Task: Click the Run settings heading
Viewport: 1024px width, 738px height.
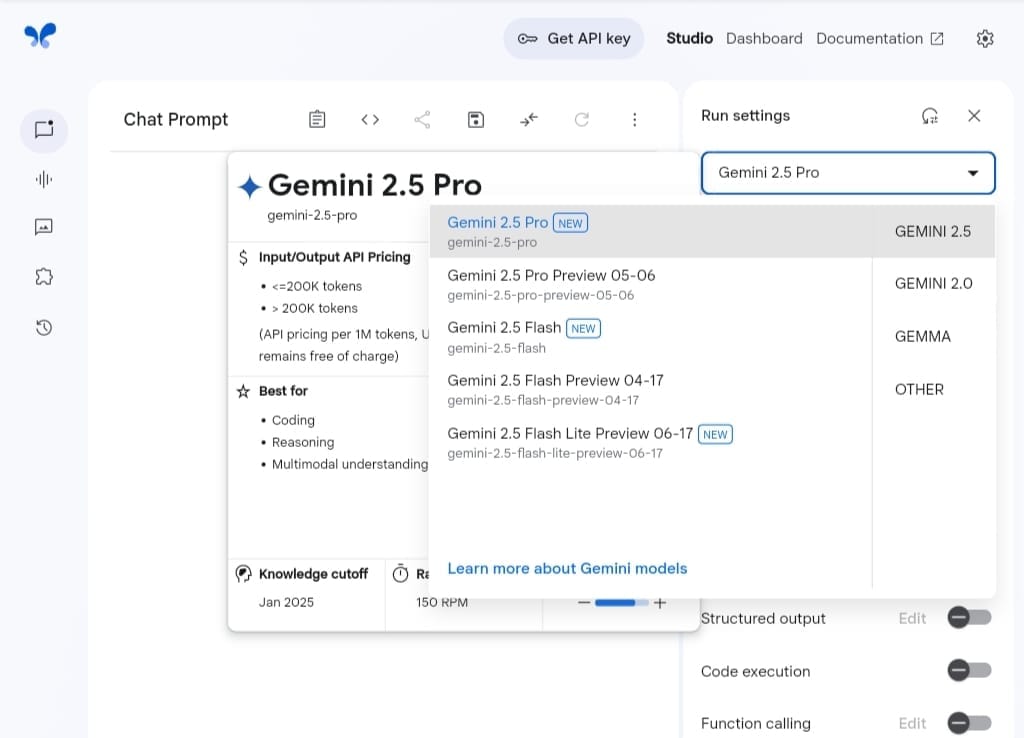Action: (x=745, y=116)
